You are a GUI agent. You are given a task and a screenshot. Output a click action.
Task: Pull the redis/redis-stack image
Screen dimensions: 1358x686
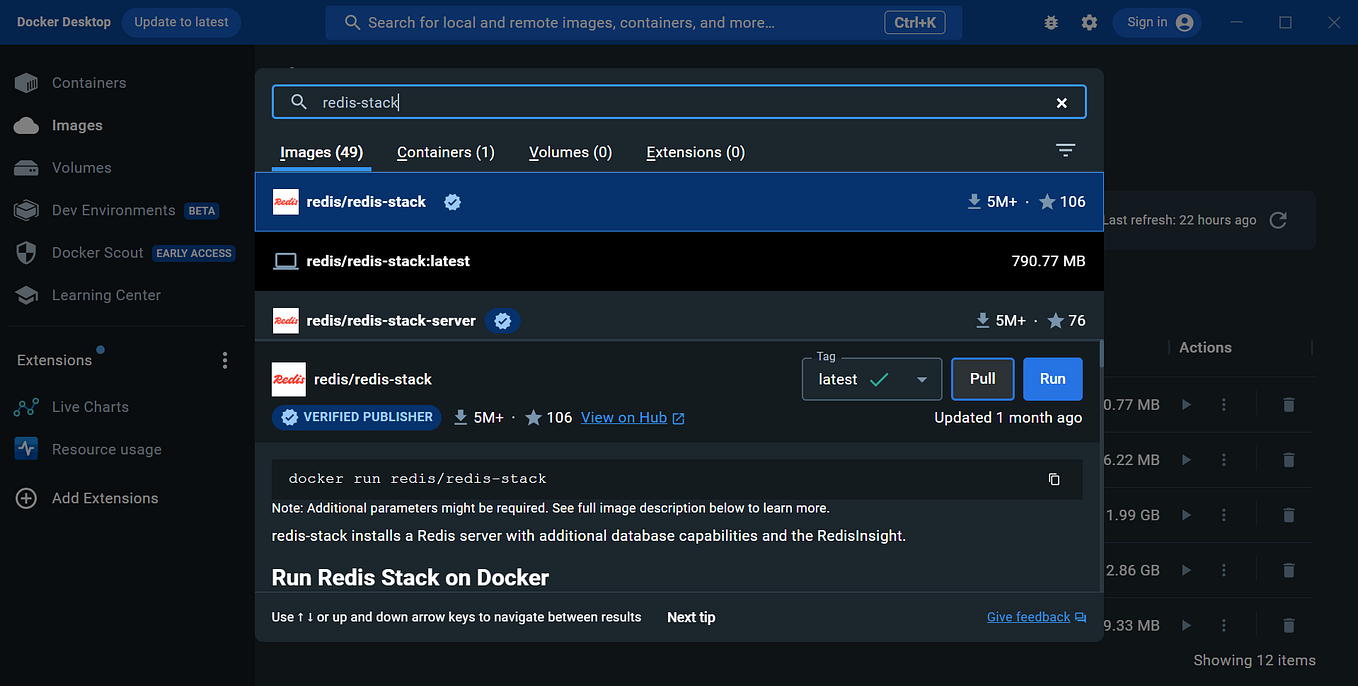coord(982,379)
